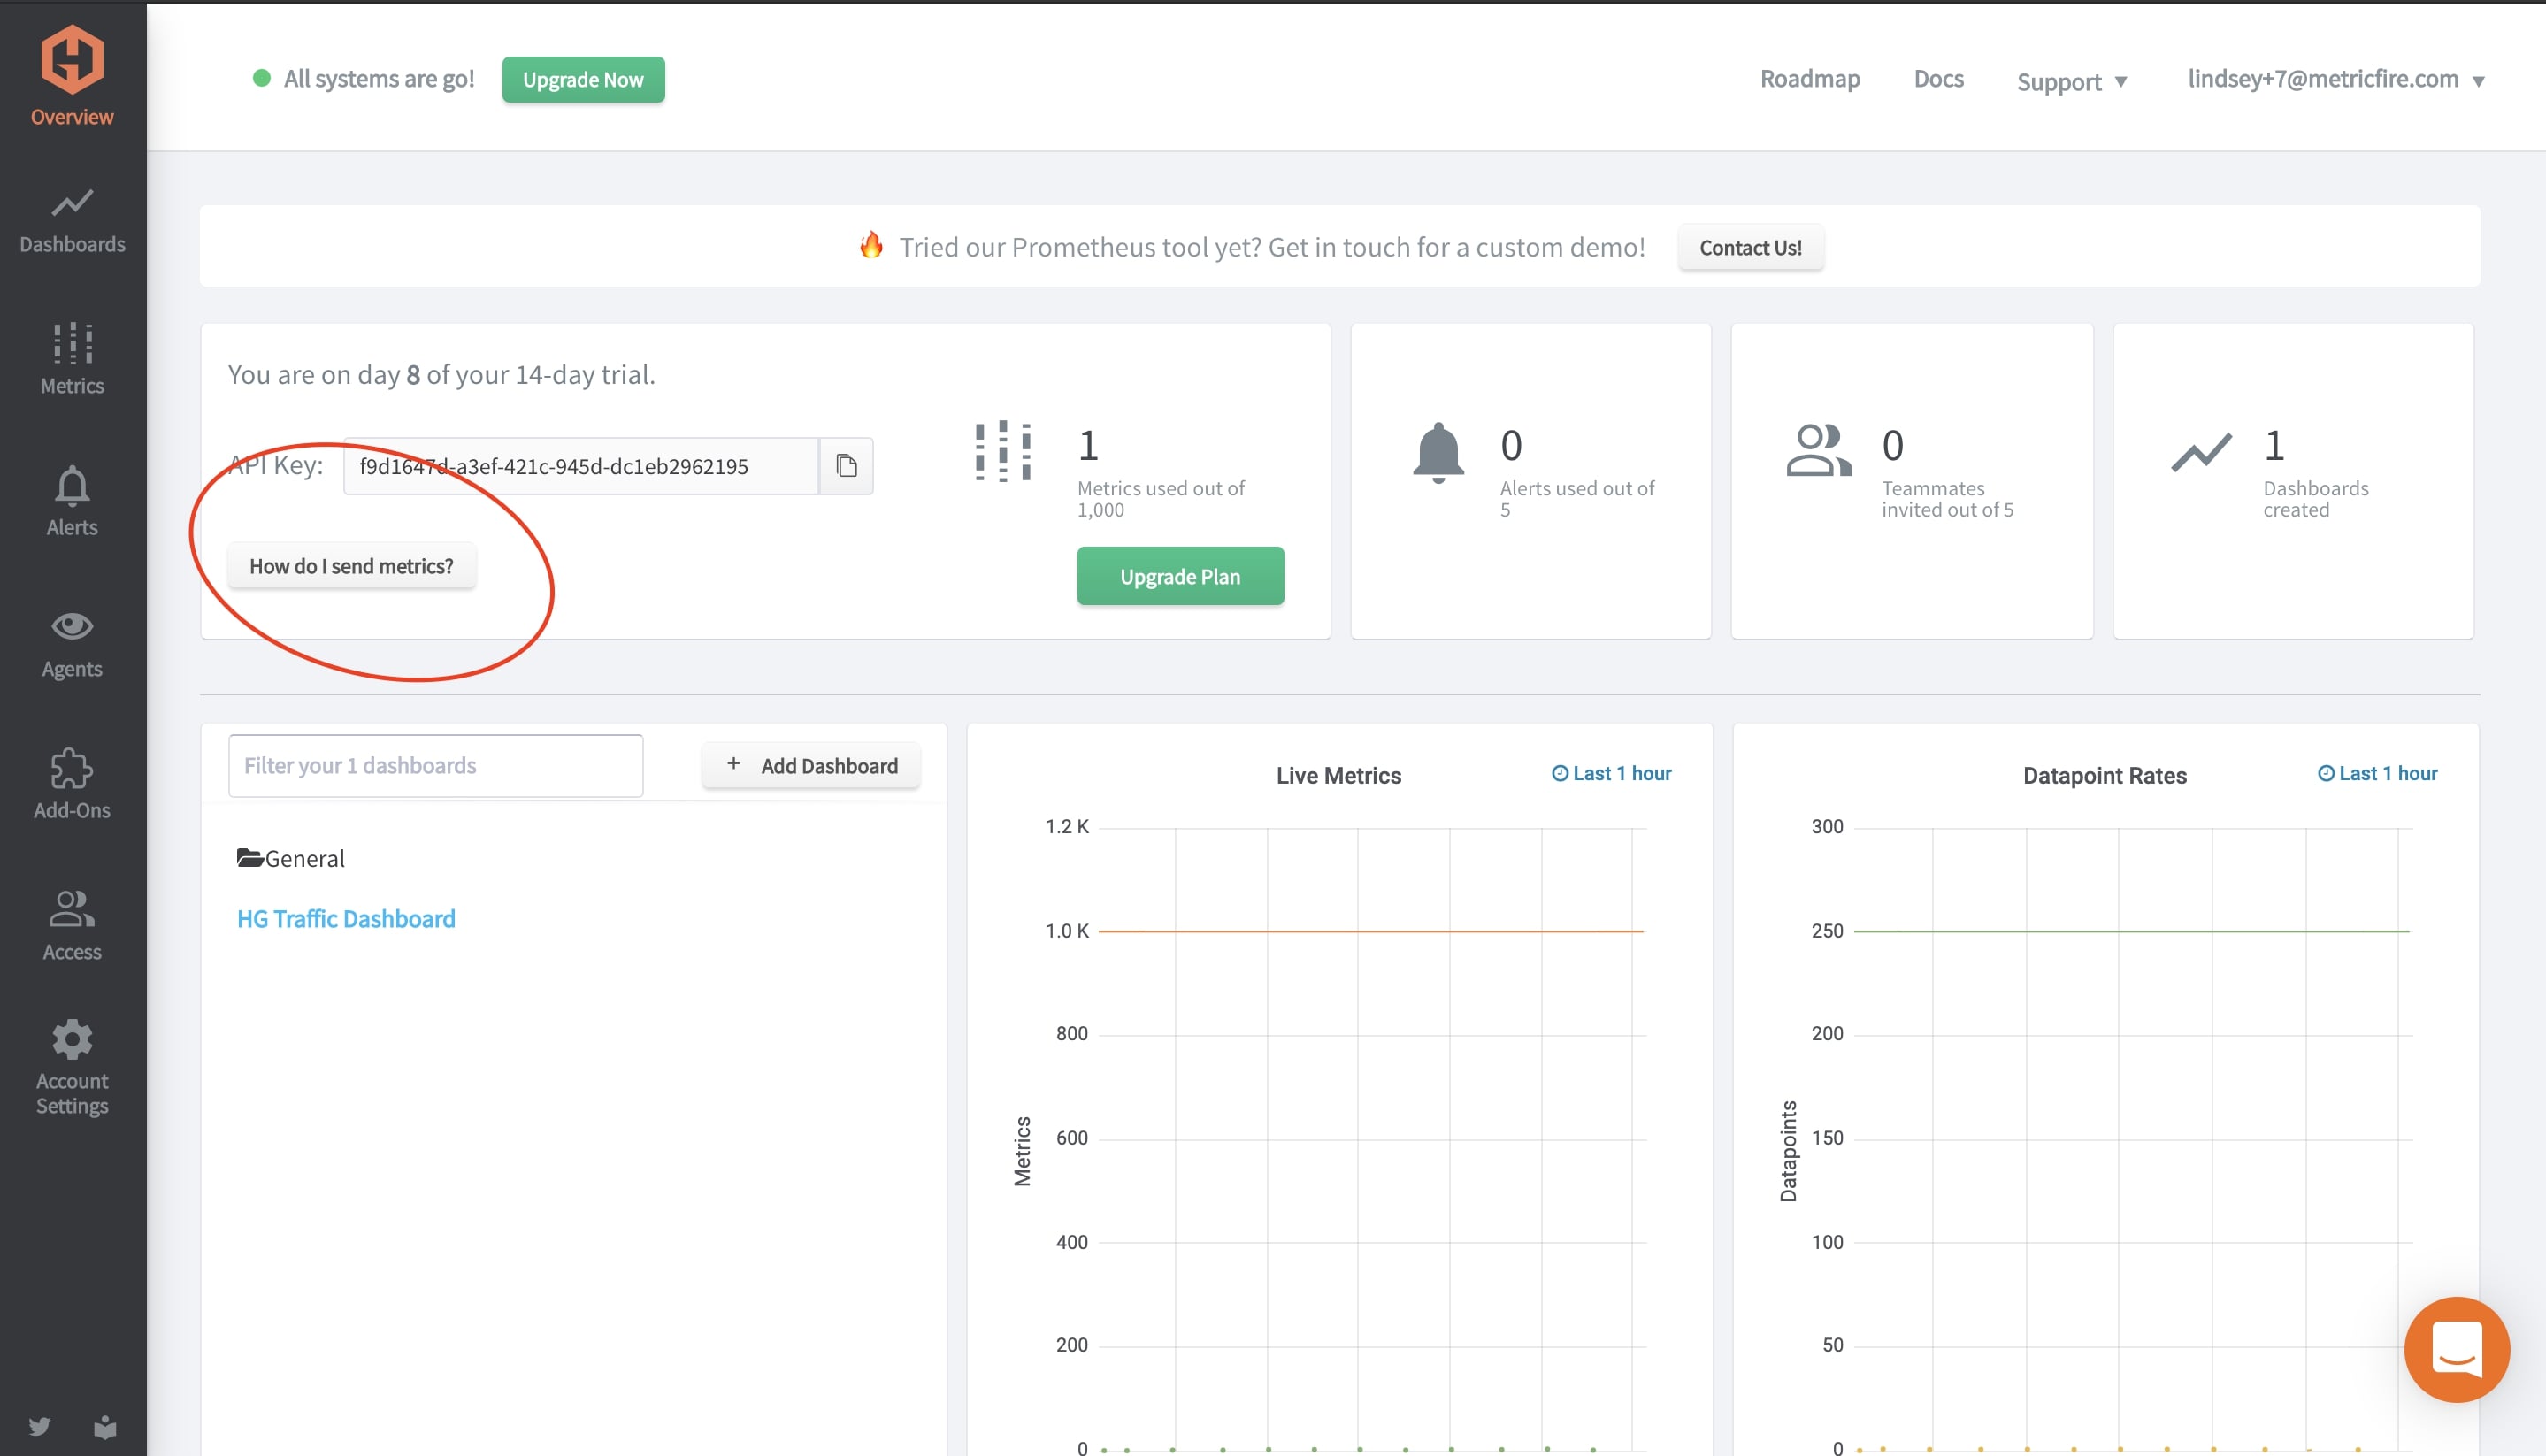Open Dashboards in the sidebar
Screen dimensions: 2546x1456
pyautogui.click(x=72, y=221)
